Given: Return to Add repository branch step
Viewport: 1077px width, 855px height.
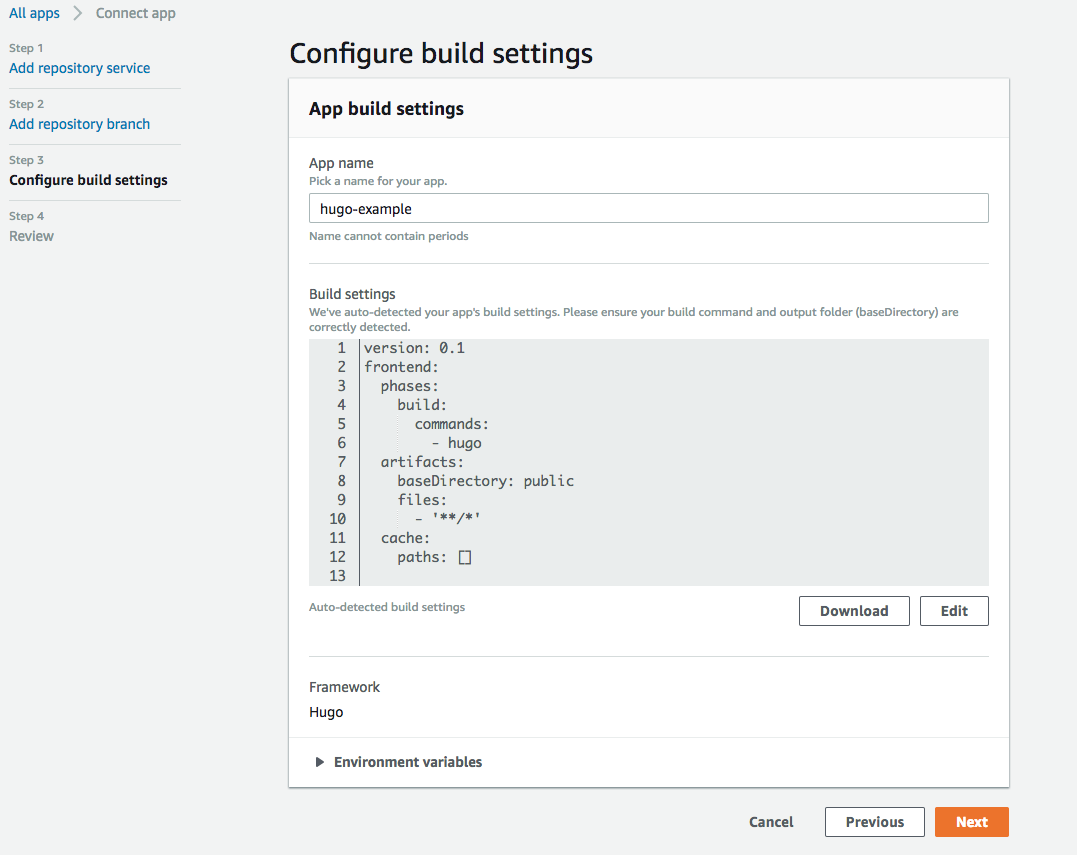Looking at the screenshot, I should pyautogui.click(x=80, y=124).
